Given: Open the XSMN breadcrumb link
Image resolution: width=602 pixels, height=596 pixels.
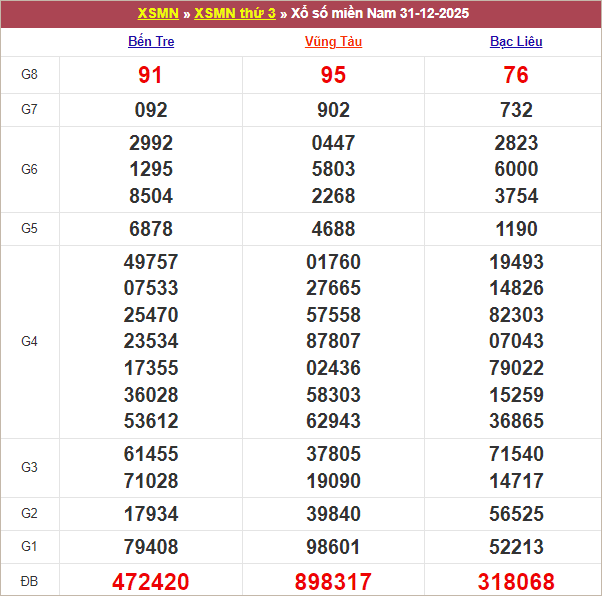Looking at the screenshot, I should pos(158,13).
